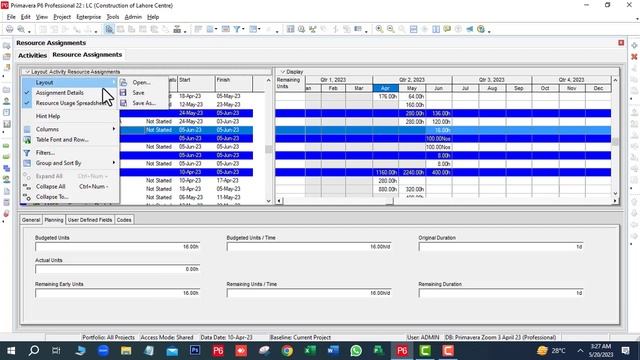Click the Print icon in the toolbar

pyautogui.click(x=9, y=29)
